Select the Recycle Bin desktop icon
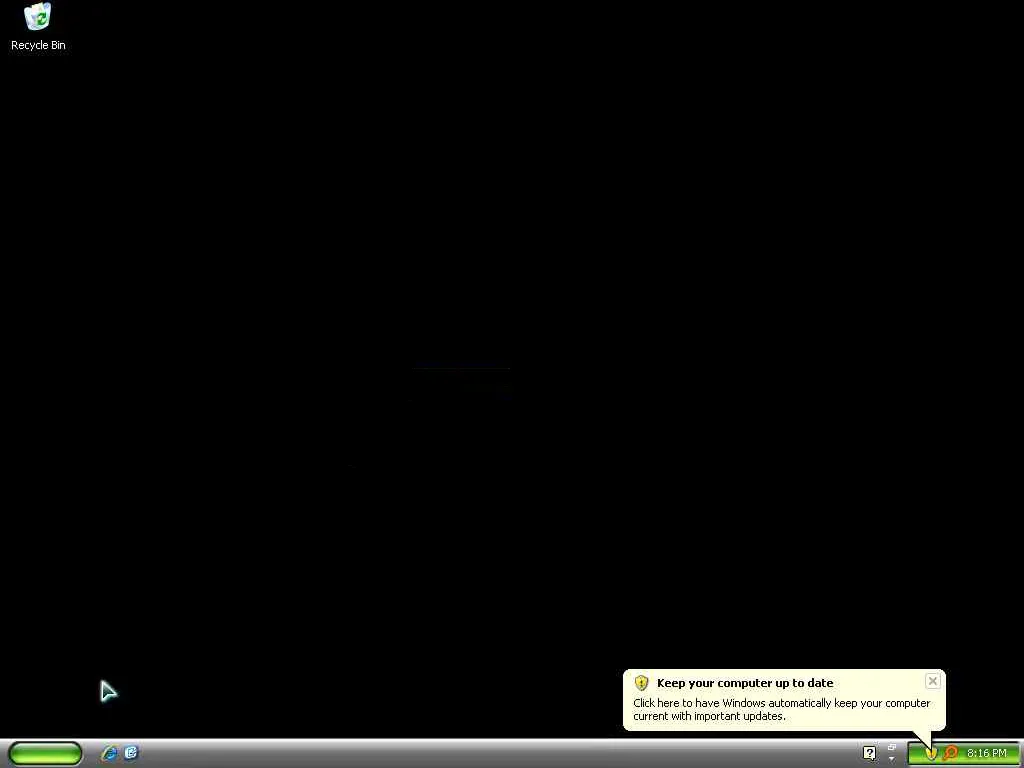The width and height of the screenshot is (1024, 768). pos(38,27)
